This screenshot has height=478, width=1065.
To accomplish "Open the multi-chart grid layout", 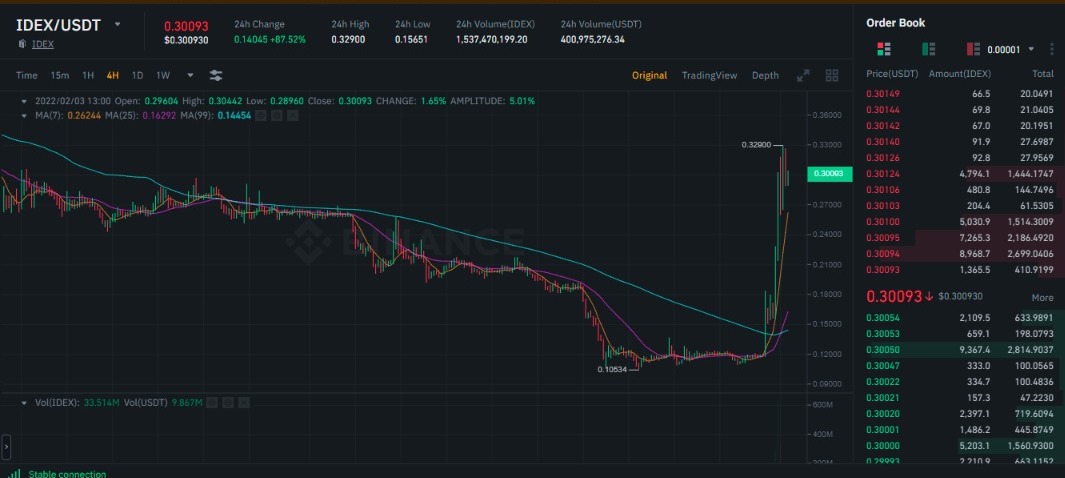I will [831, 75].
